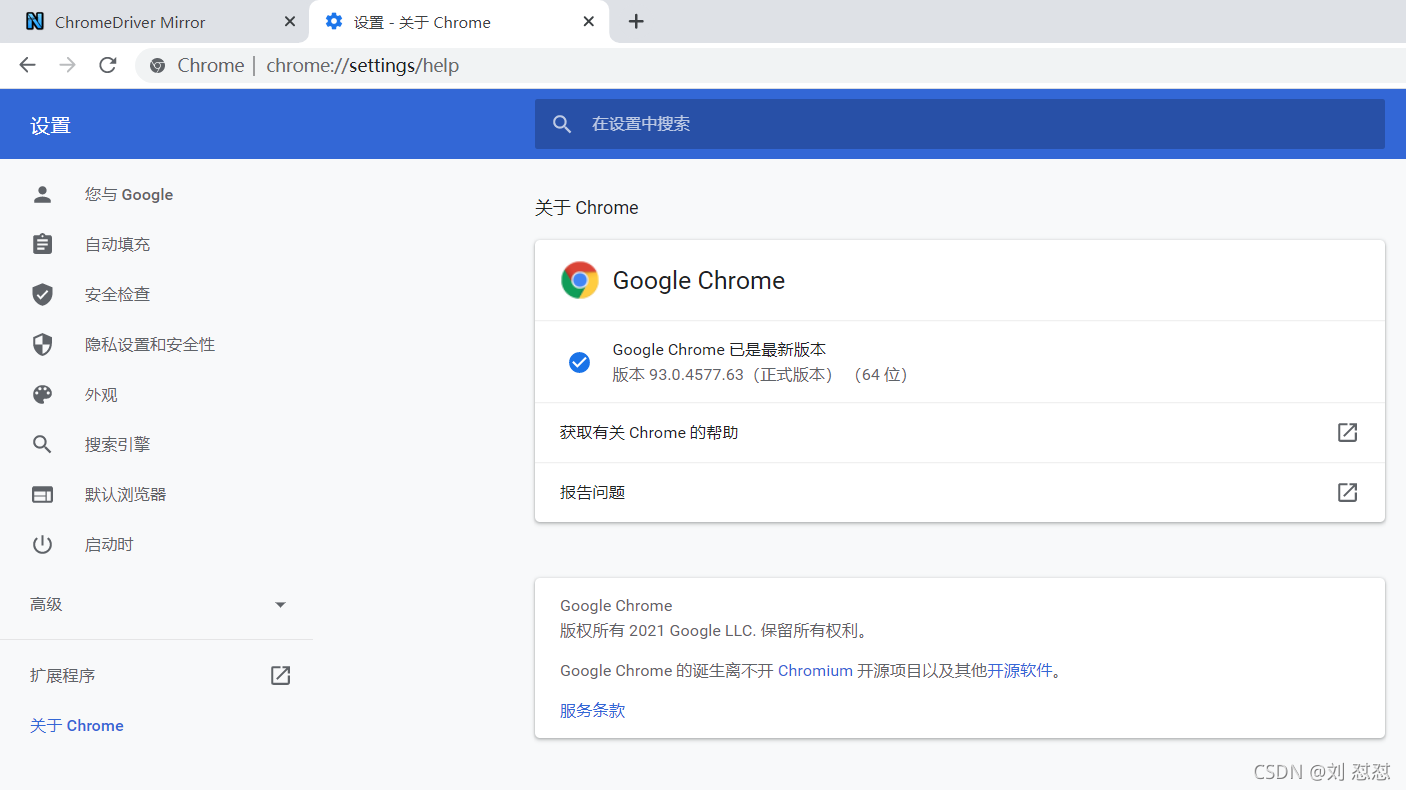Click the magnifier icon beside 搜索引擎
This screenshot has height=790, width=1406.
(x=42, y=445)
